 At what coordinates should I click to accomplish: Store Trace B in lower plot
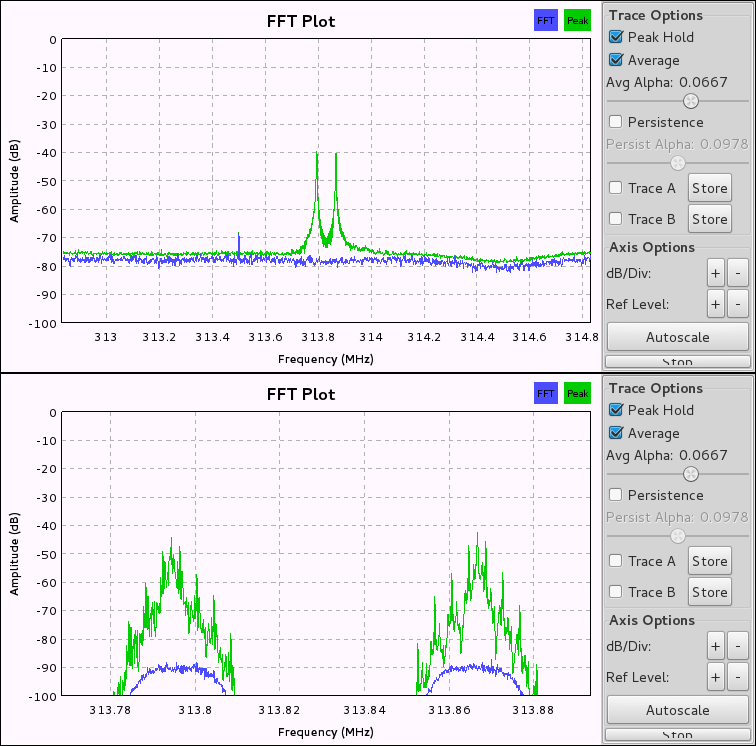(710, 592)
